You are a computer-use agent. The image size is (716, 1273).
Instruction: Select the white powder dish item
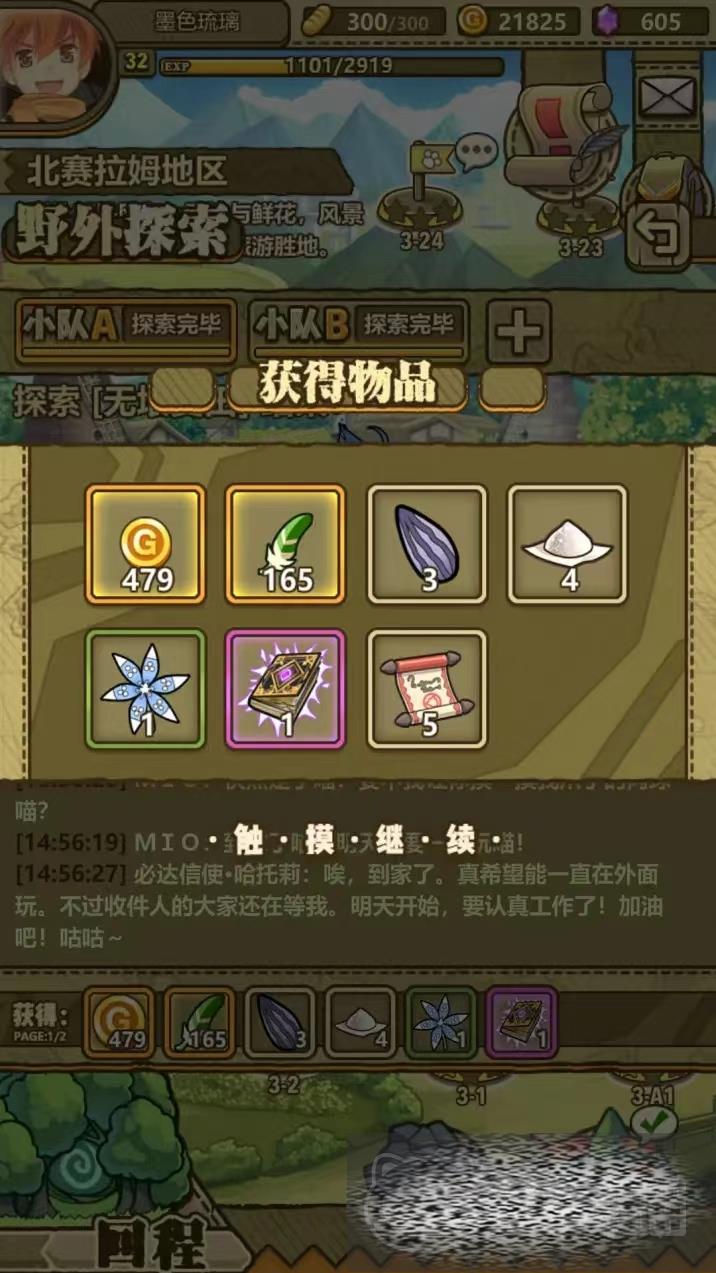tap(568, 545)
